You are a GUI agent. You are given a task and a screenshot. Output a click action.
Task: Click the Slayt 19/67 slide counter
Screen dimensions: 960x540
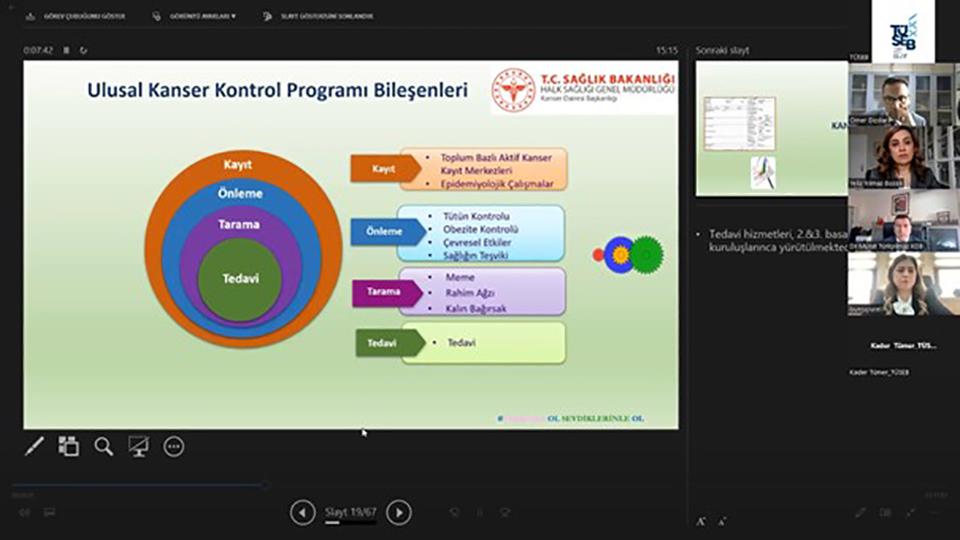coord(350,513)
